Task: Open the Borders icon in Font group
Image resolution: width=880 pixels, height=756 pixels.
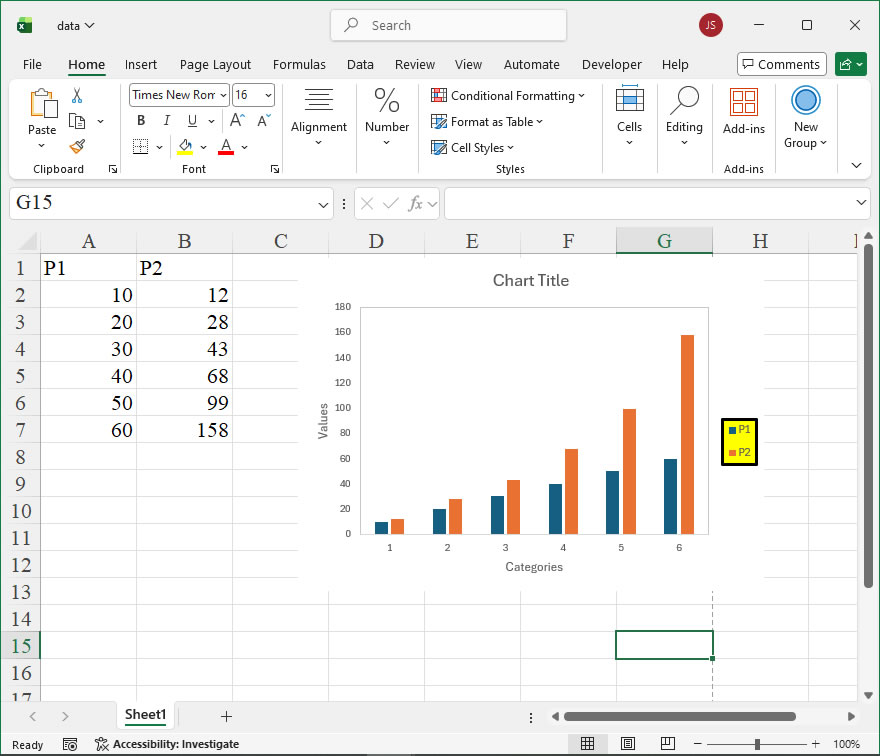Action: (140, 147)
